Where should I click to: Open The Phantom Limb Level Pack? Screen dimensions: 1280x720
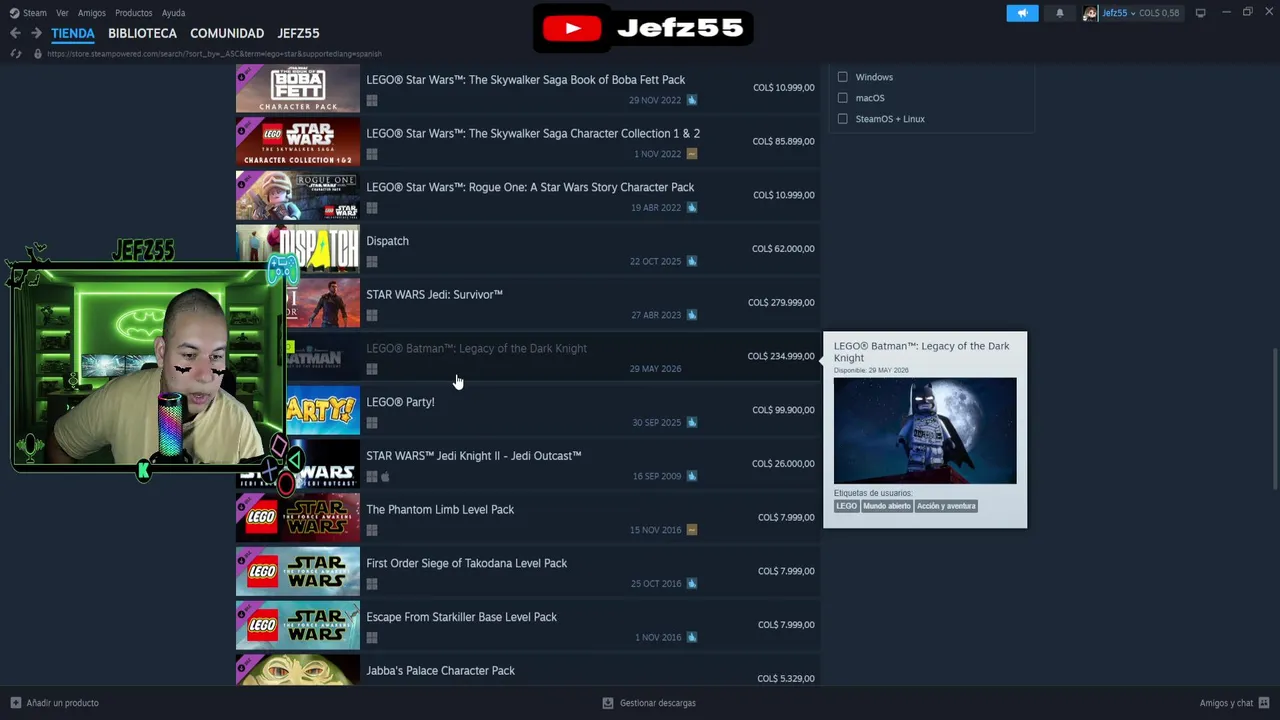pos(528,518)
